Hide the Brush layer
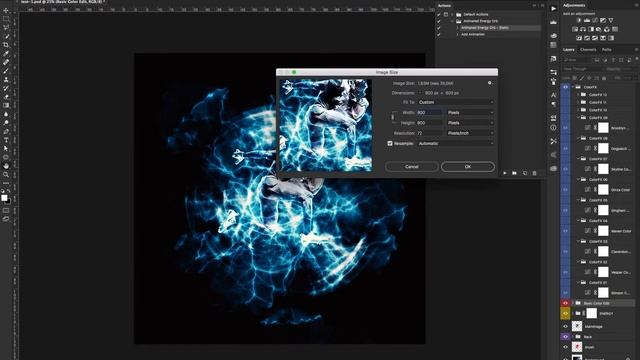640x360 pixels. (x=565, y=347)
